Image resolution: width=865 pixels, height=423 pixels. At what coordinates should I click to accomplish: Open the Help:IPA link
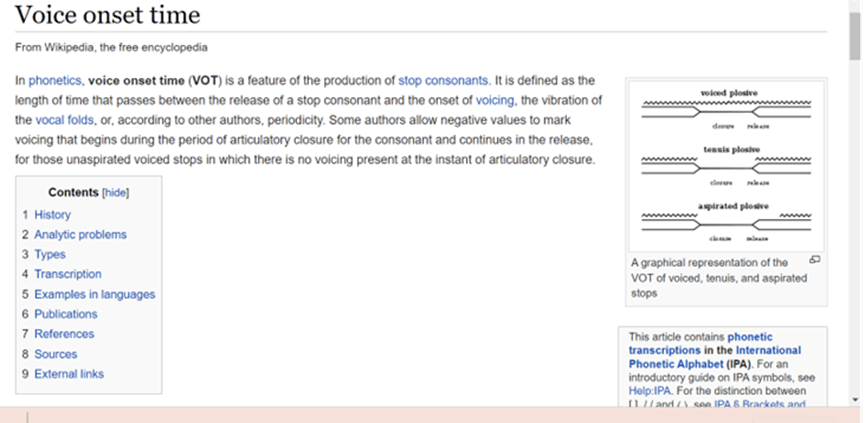pyautogui.click(x=650, y=391)
